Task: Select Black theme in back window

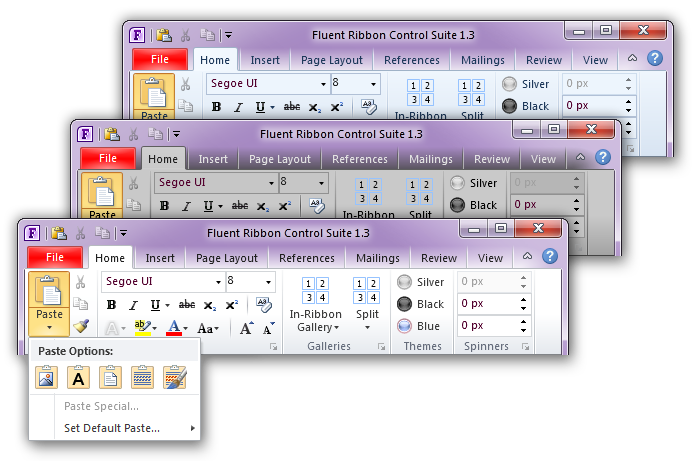Action: pyautogui.click(x=525, y=106)
